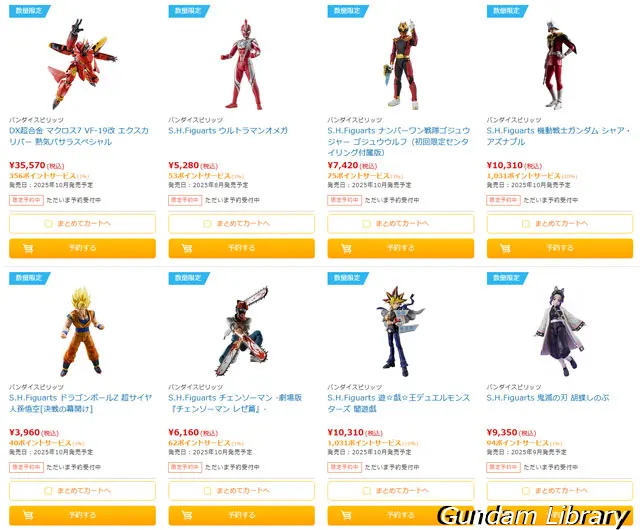
Task: Click cart icon under Ultraman Omega figure
Action: point(187,248)
